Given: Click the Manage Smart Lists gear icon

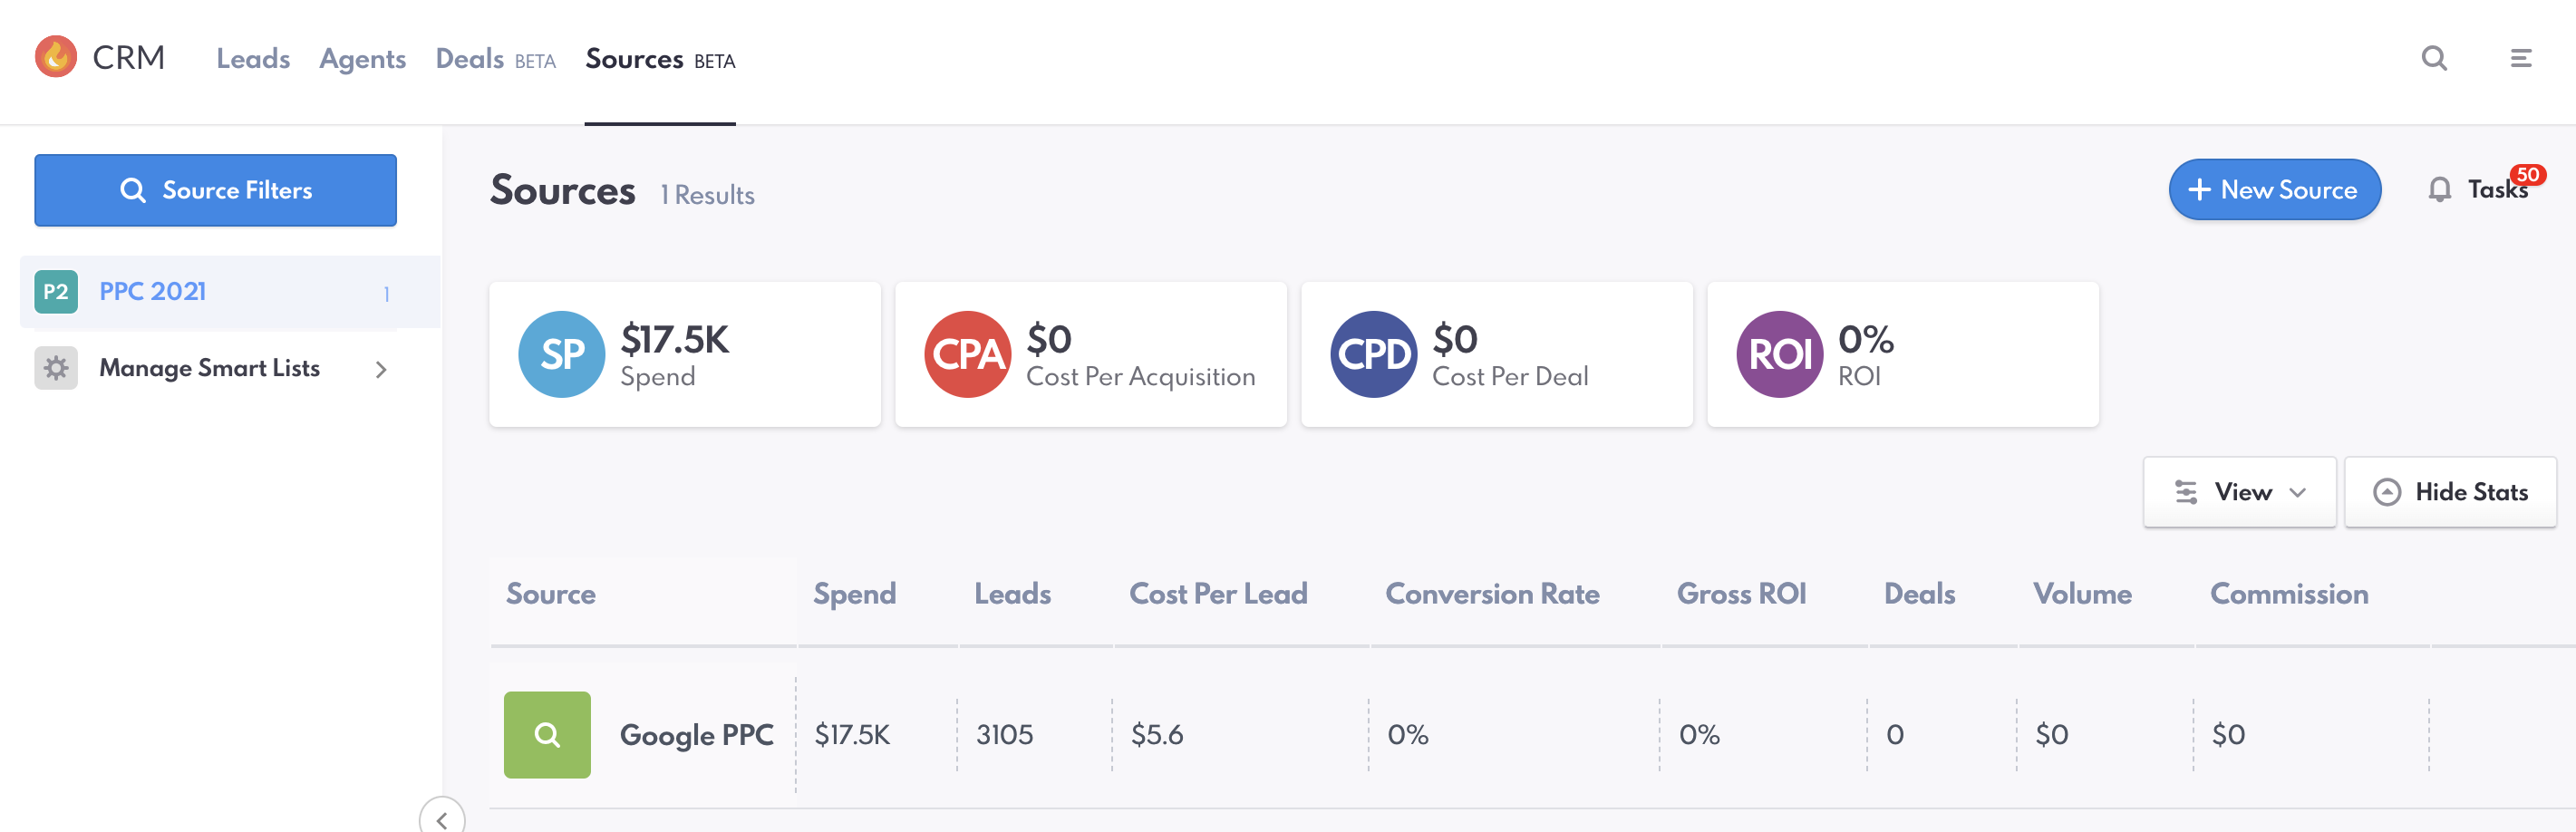Looking at the screenshot, I should (56, 368).
